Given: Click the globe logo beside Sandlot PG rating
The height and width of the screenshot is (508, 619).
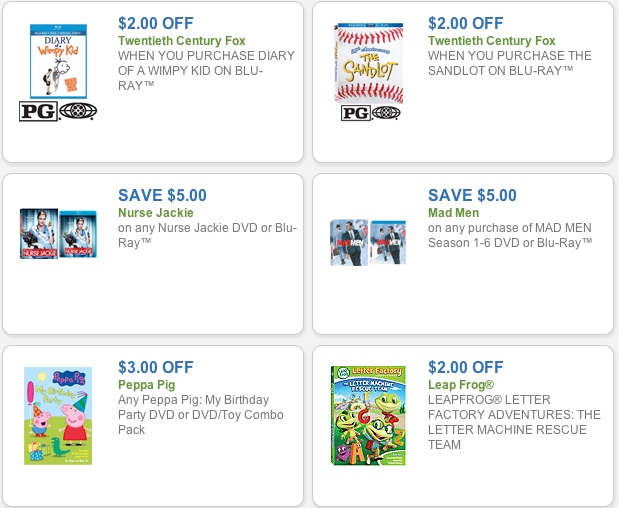Looking at the screenshot, I should 386,113.
